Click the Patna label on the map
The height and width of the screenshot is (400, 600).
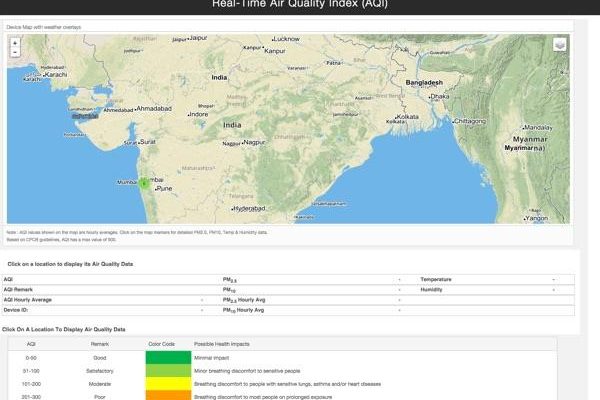334,63
